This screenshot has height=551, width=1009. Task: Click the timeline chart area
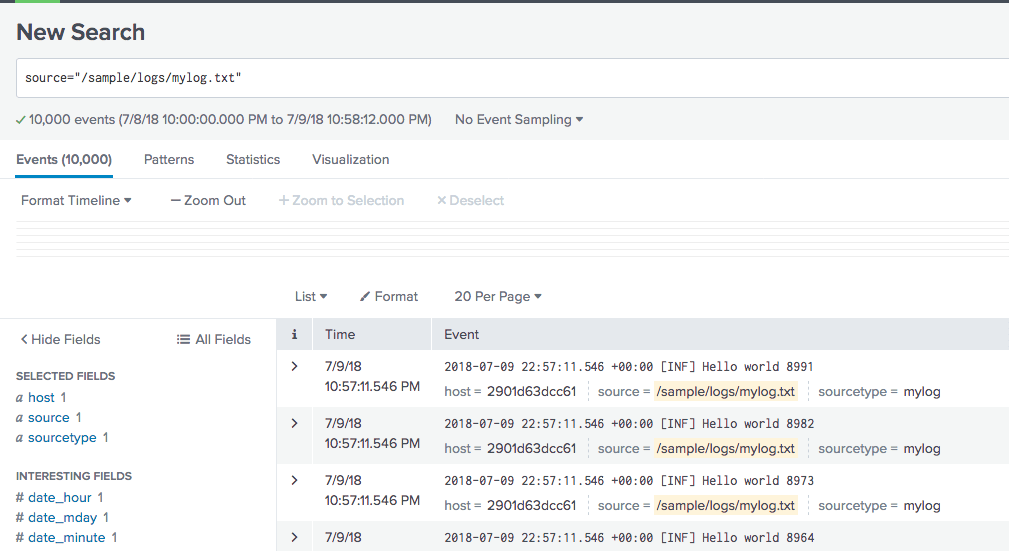click(x=512, y=239)
